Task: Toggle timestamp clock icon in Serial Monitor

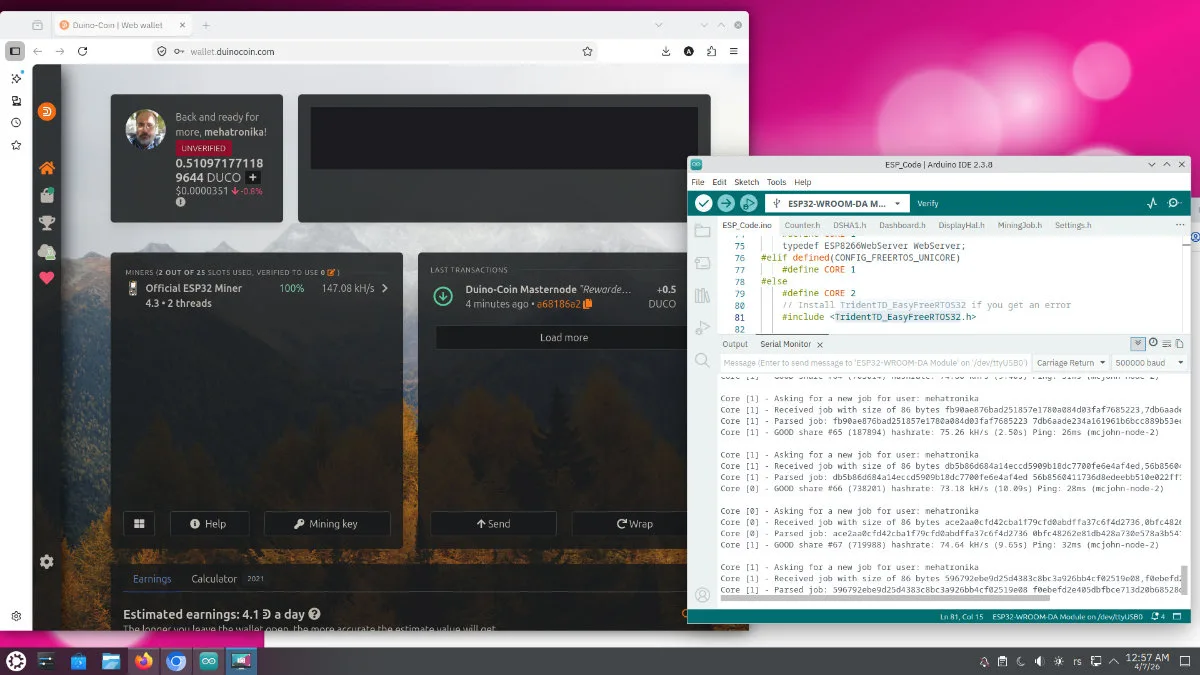Action: coord(1153,343)
